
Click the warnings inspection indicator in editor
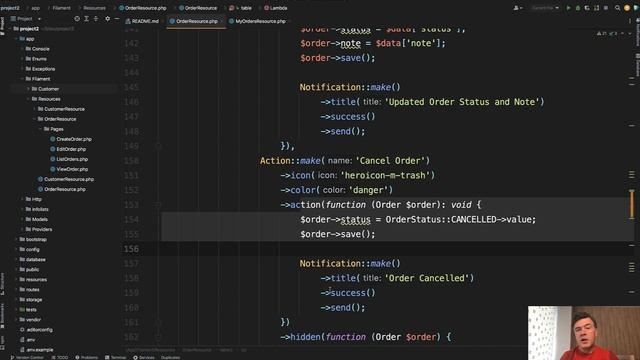click(x=607, y=33)
